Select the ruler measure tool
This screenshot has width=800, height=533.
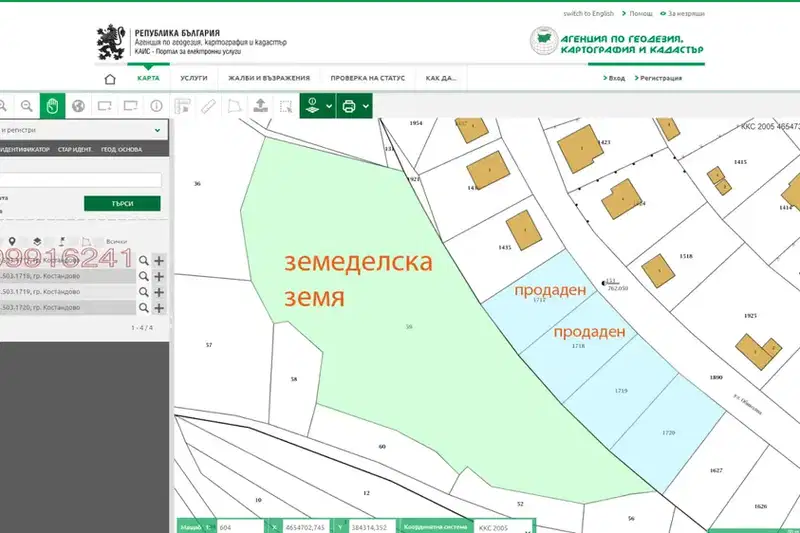click(x=208, y=106)
